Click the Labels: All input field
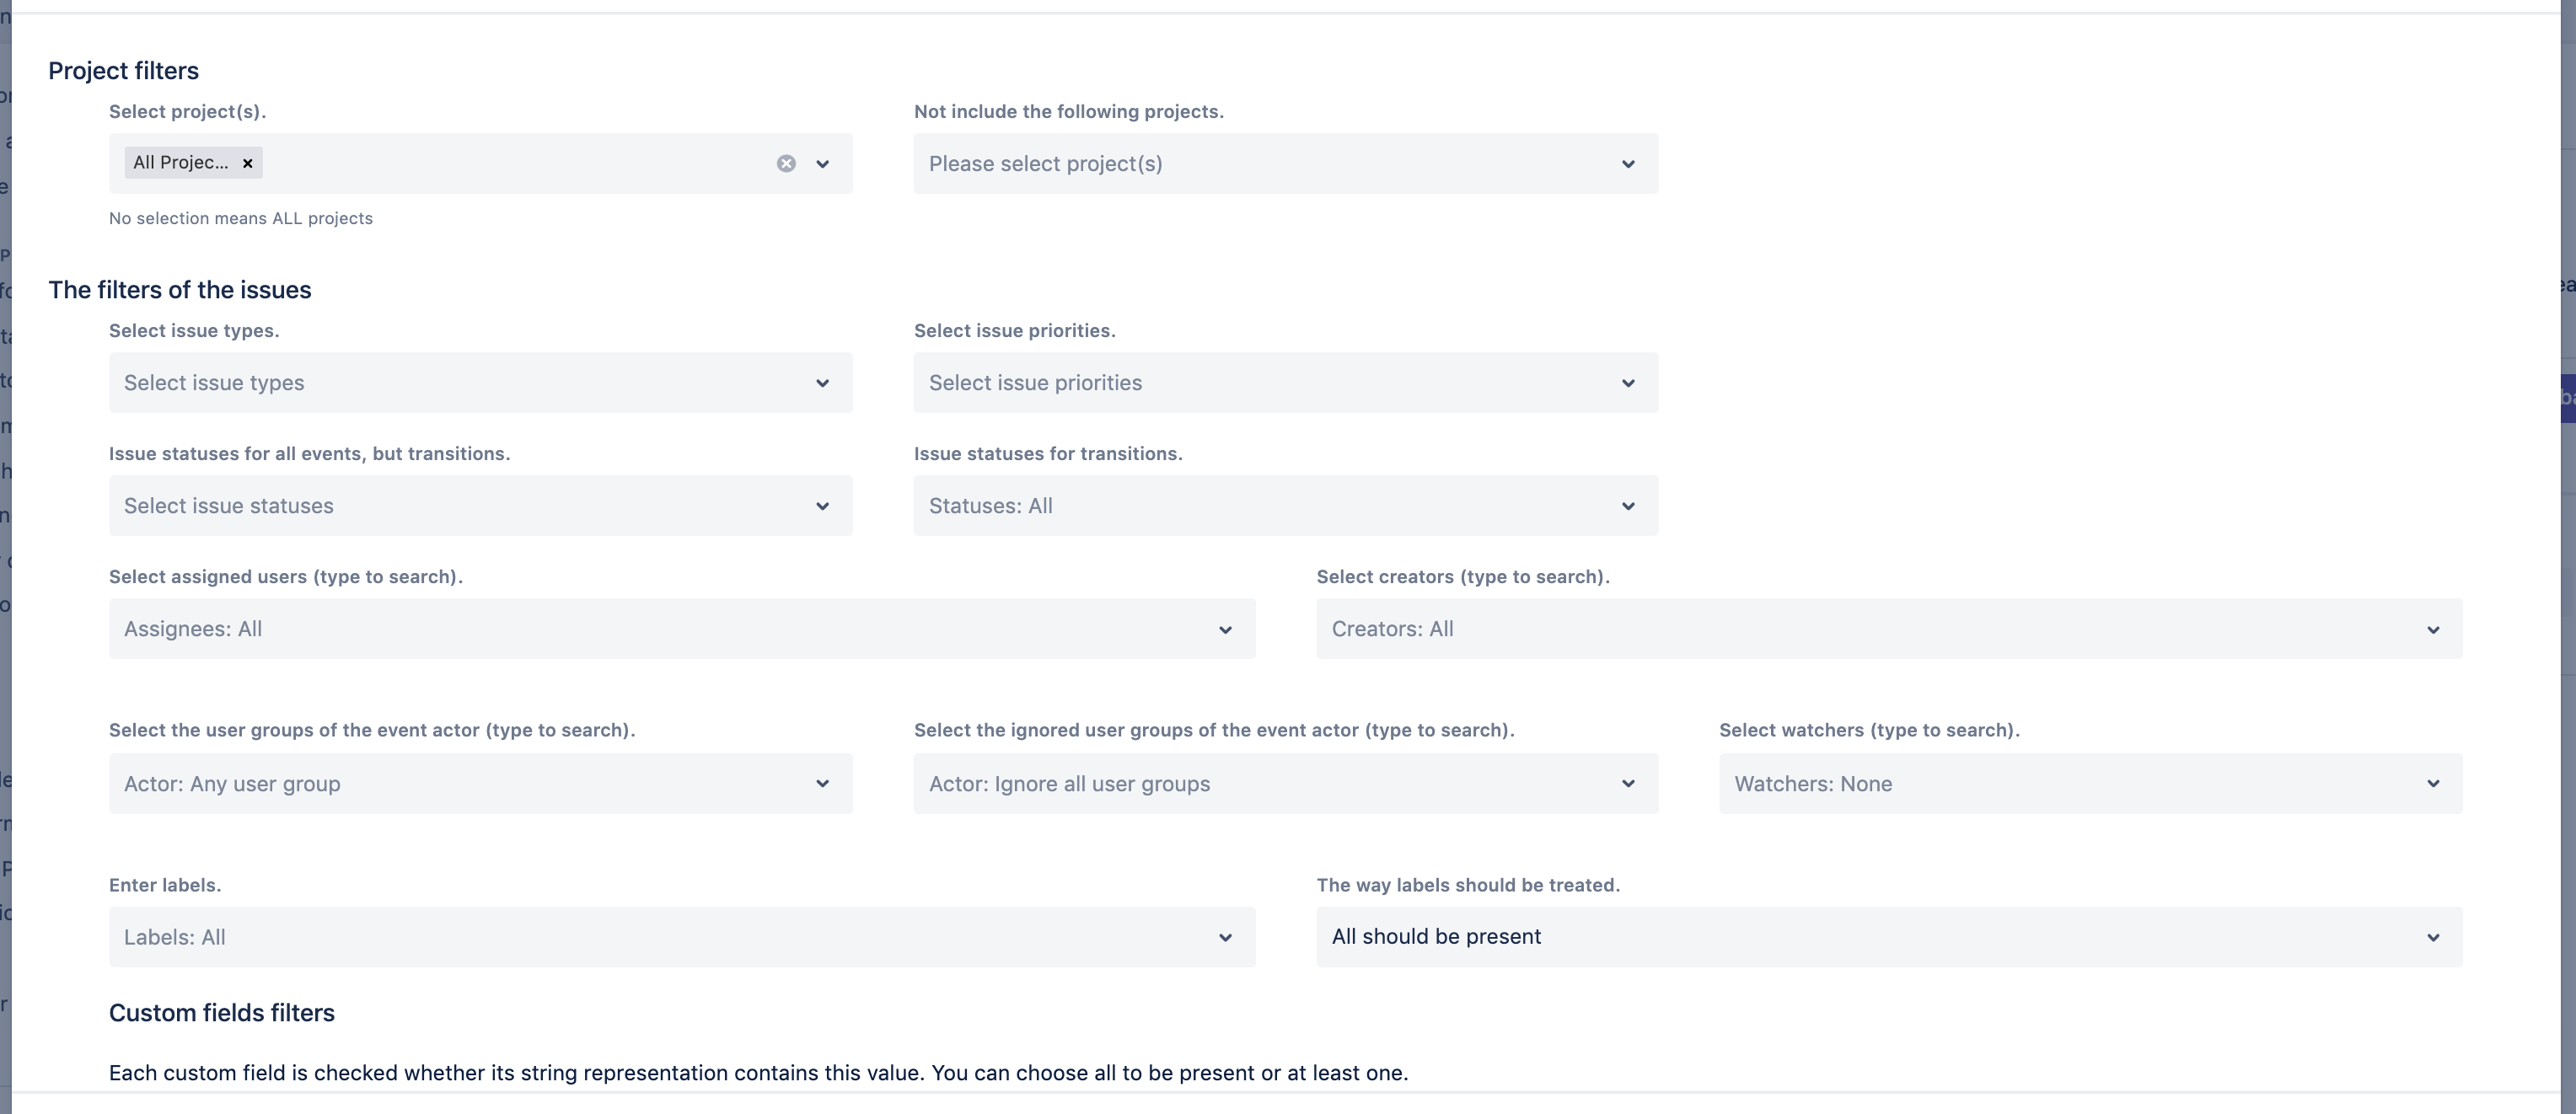This screenshot has height=1114, width=2576. click(x=660, y=937)
